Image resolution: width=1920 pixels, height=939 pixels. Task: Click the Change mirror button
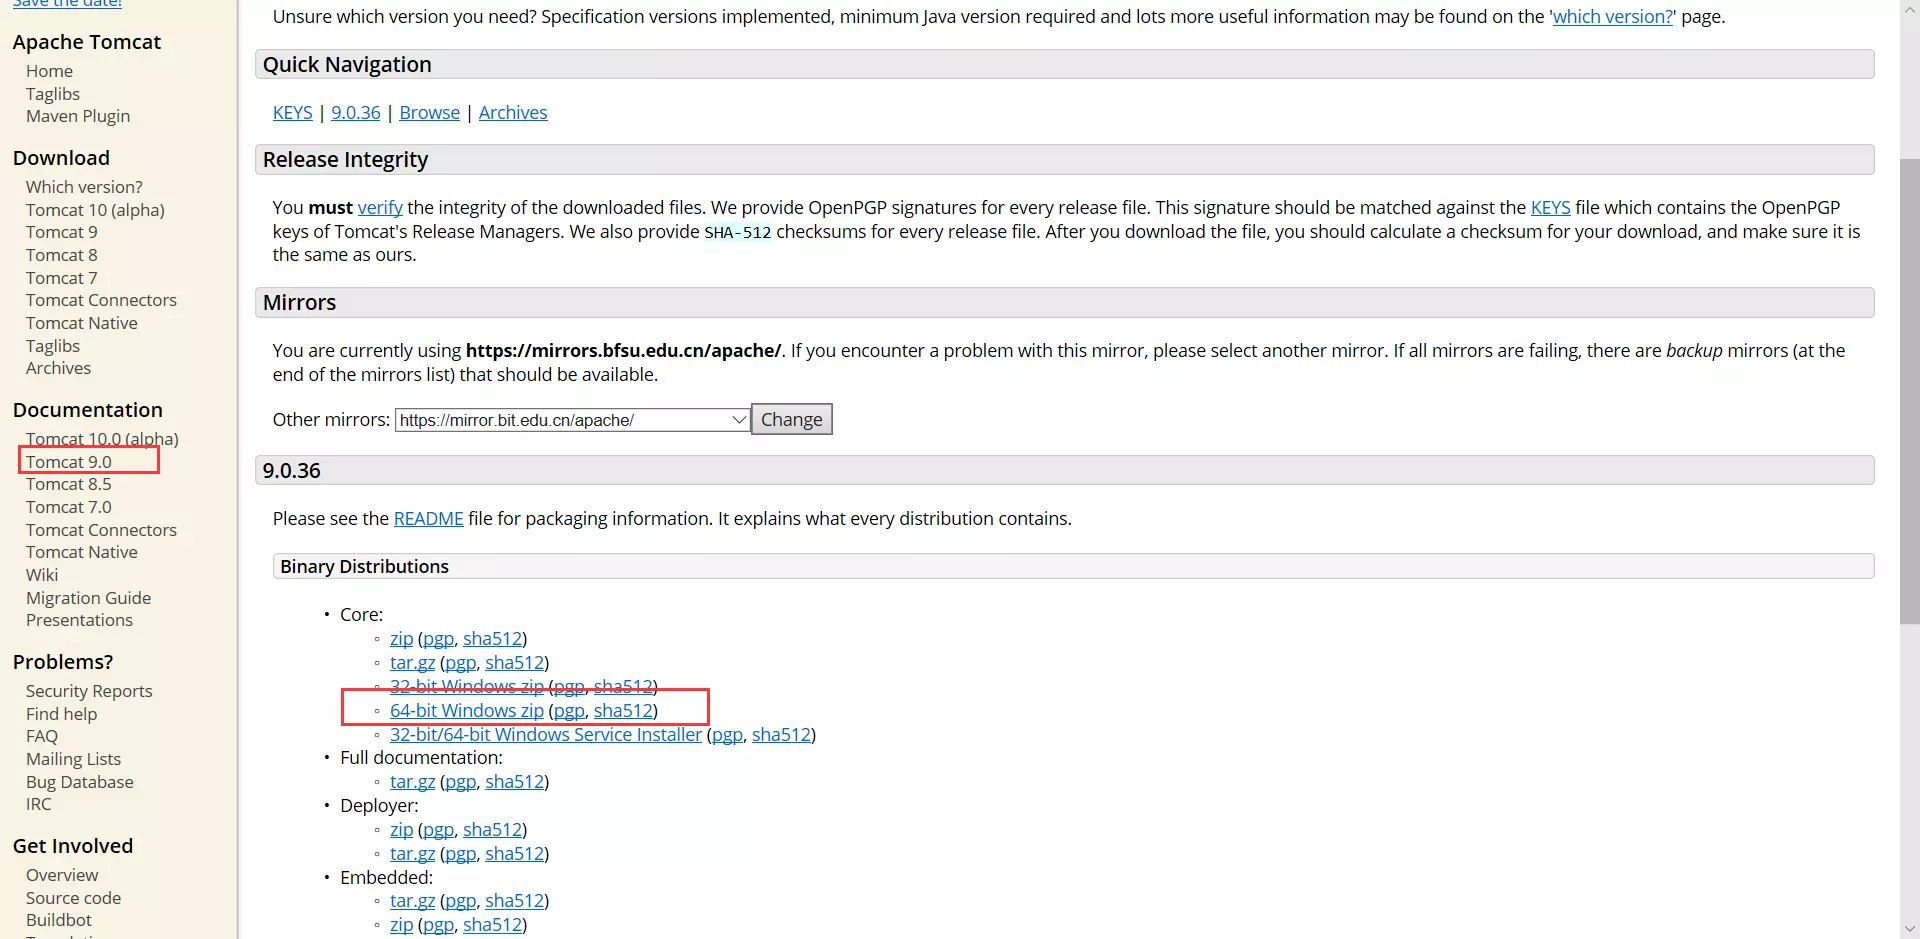pos(791,420)
